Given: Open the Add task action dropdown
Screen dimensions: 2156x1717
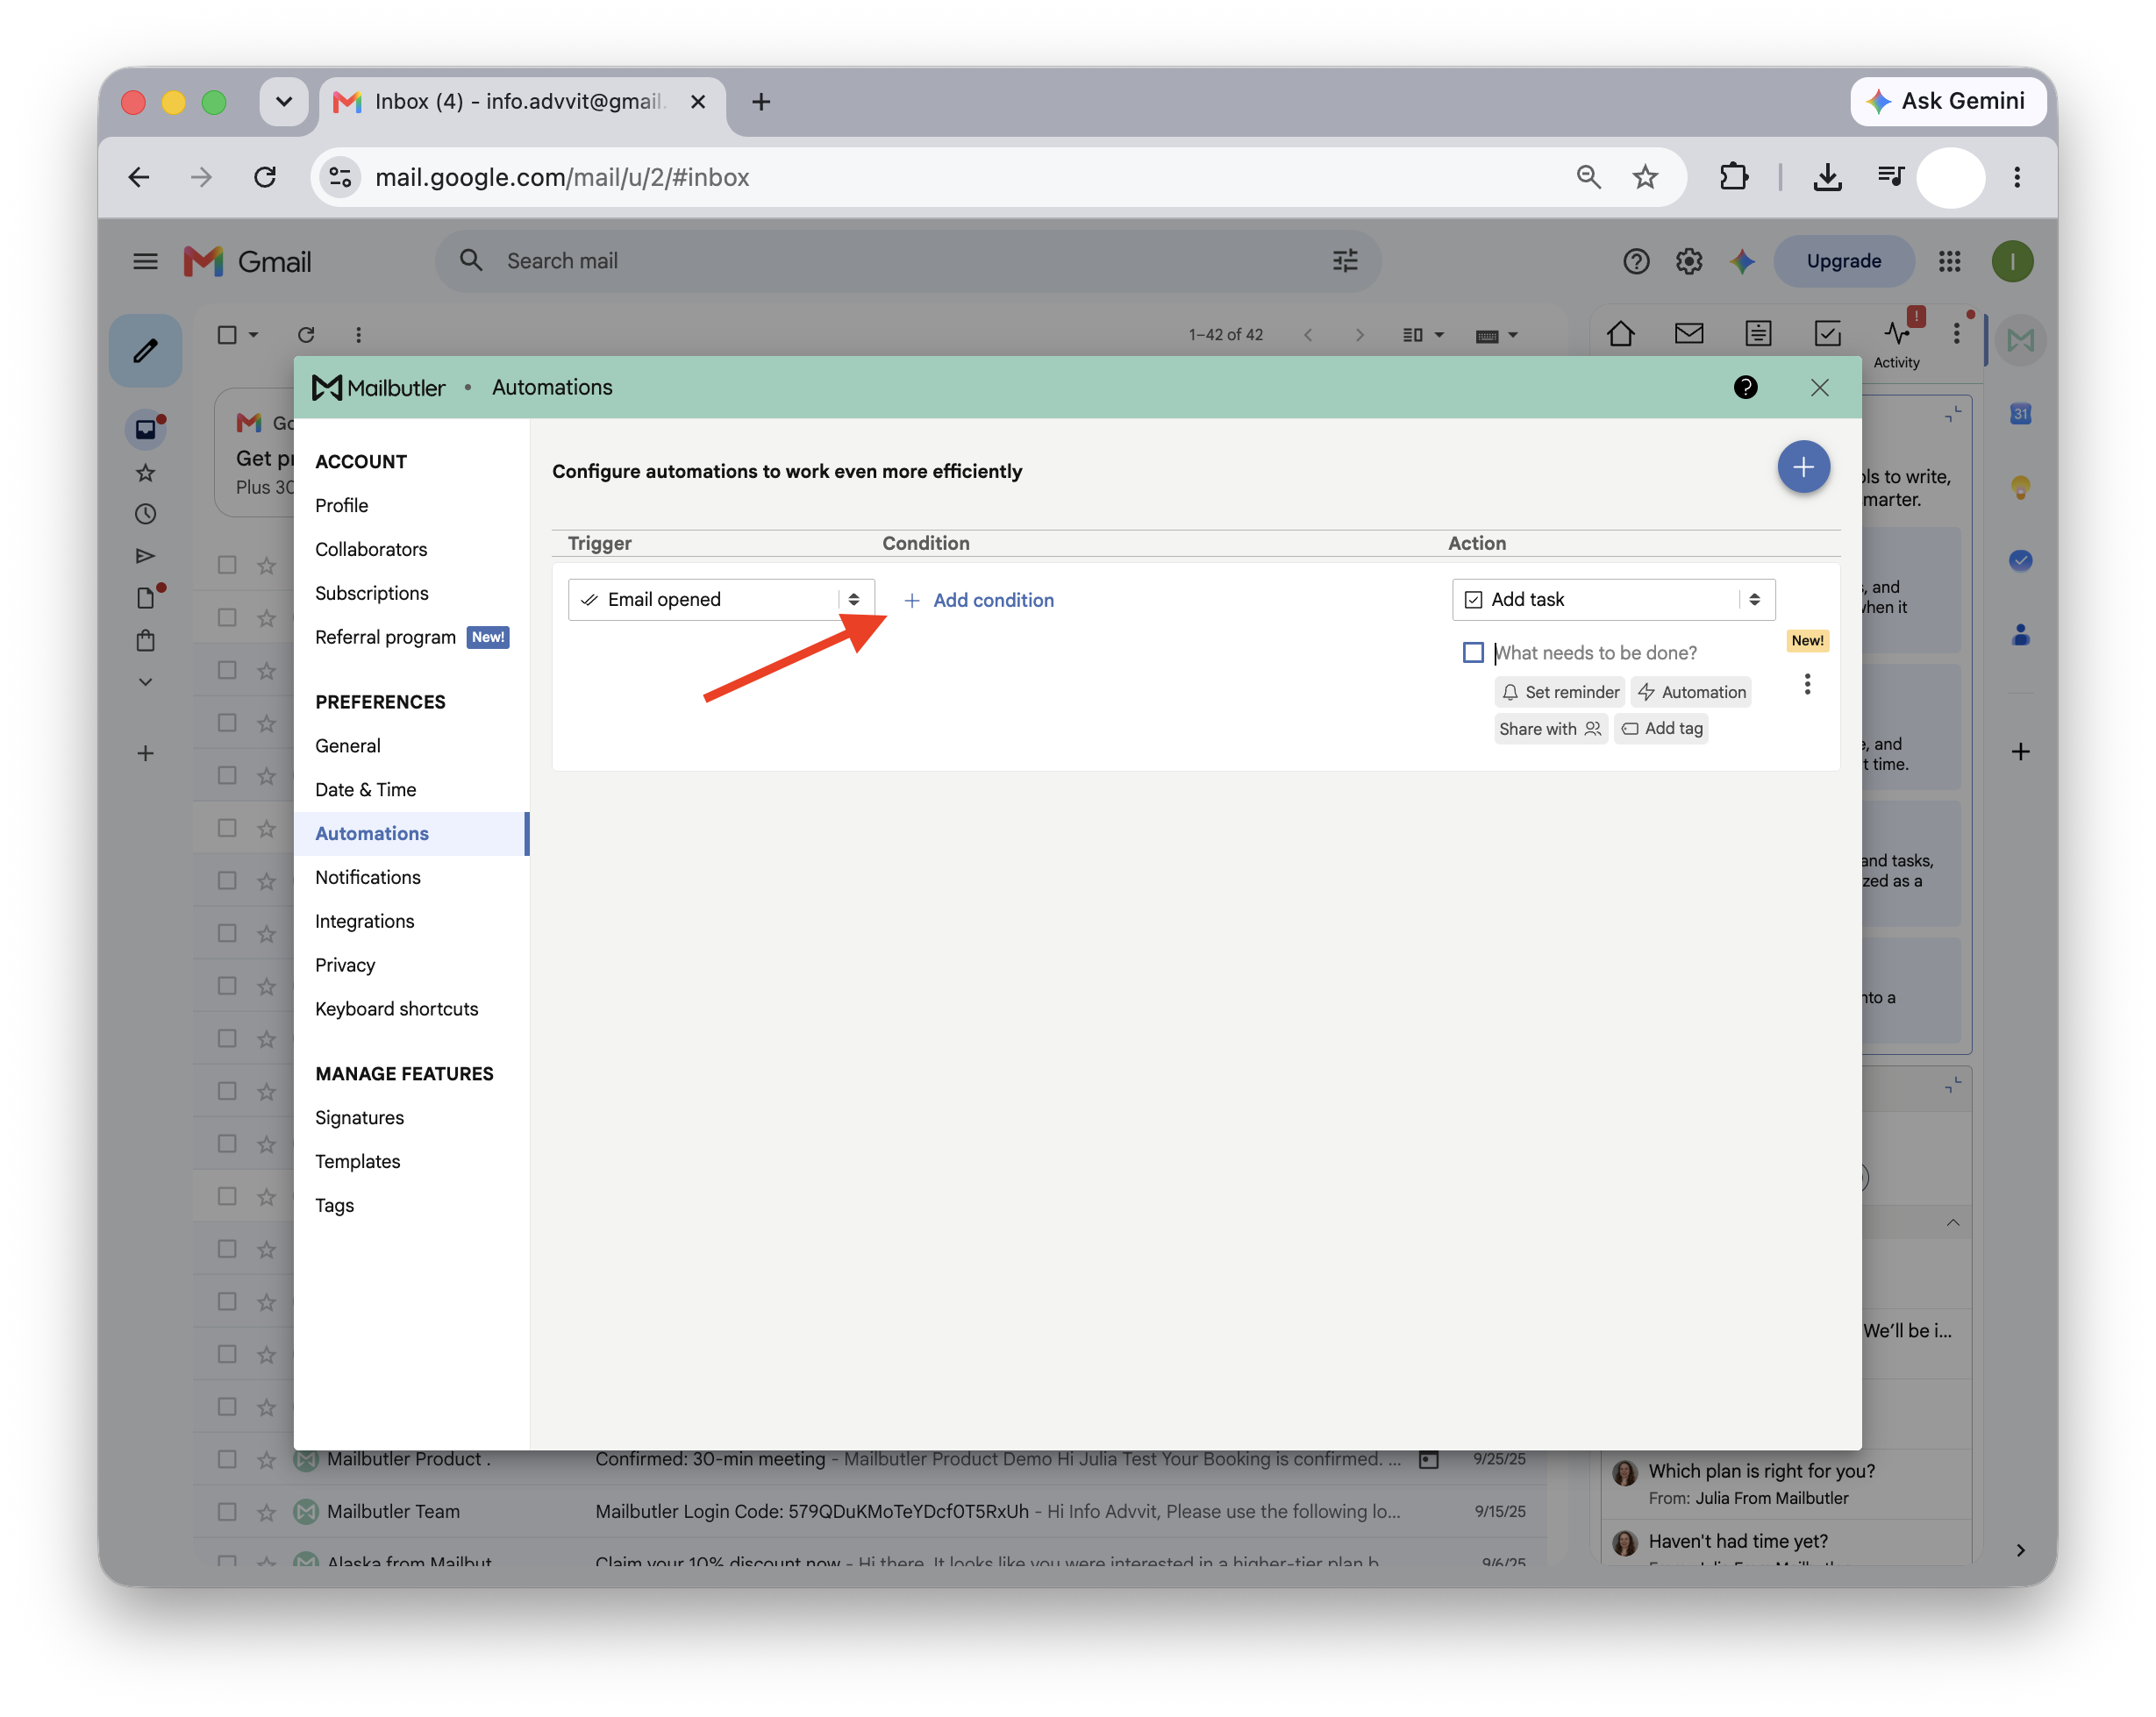Looking at the screenshot, I should tap(1613, 599).
